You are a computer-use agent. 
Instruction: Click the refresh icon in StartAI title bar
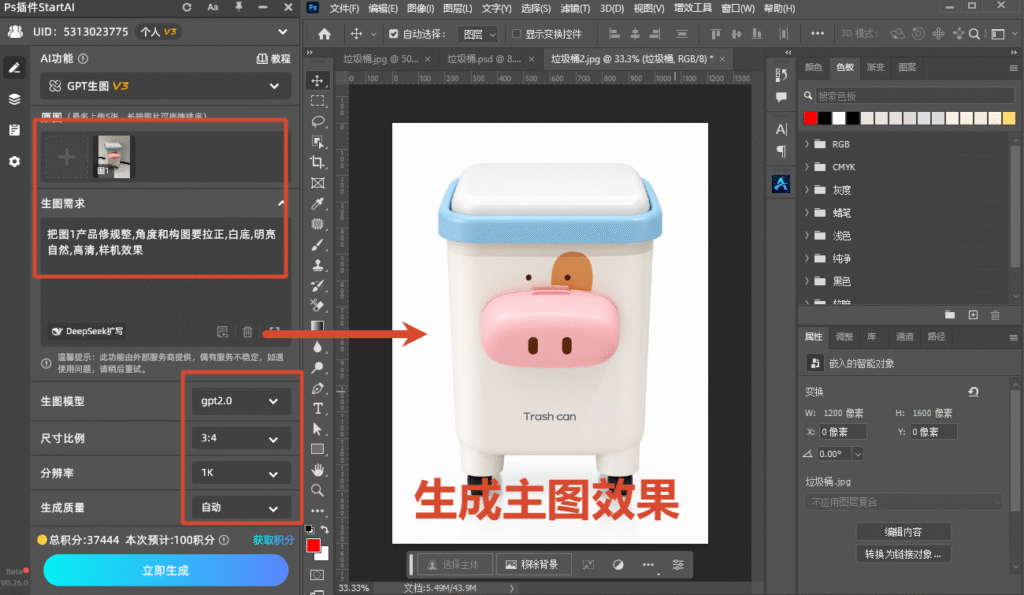tap(187, 7)
